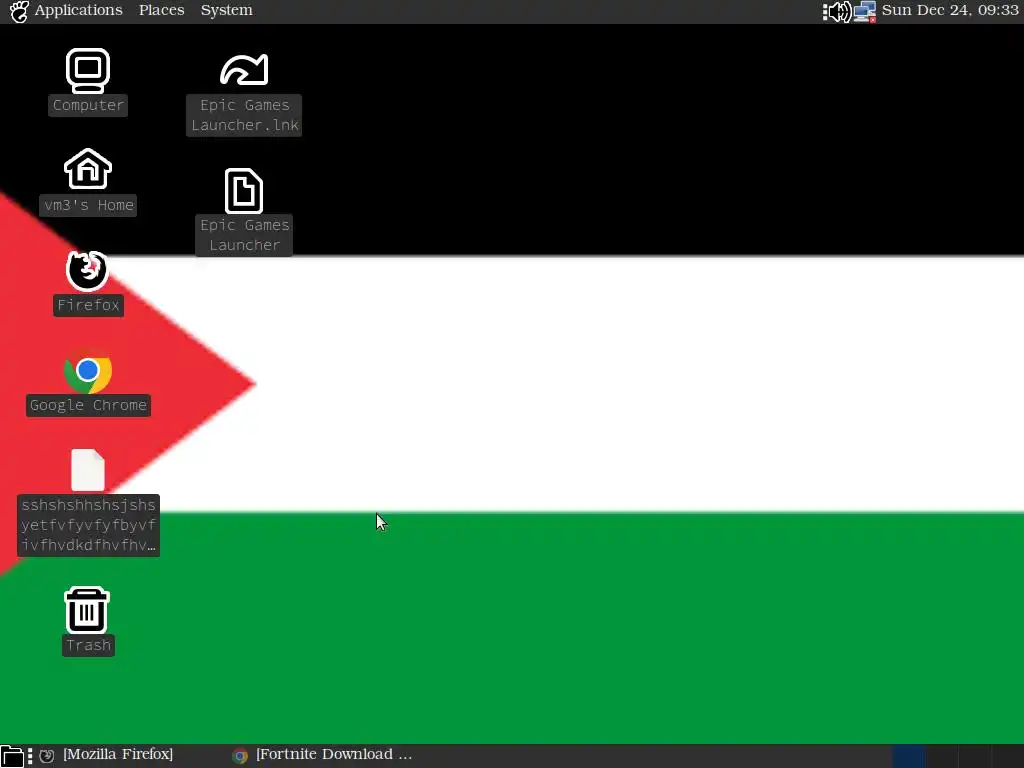Open the Applications menu
The width and height of the screenshot is (1024, 768).
coord(78,10)
